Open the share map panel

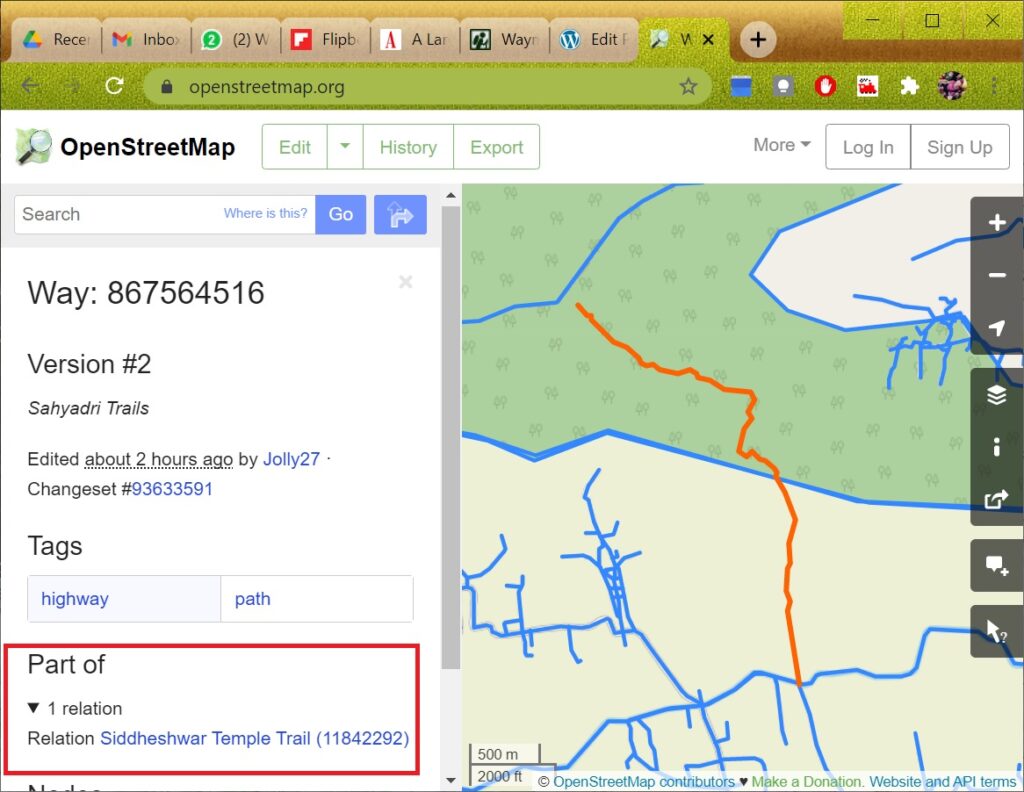(x=997, y=499)
